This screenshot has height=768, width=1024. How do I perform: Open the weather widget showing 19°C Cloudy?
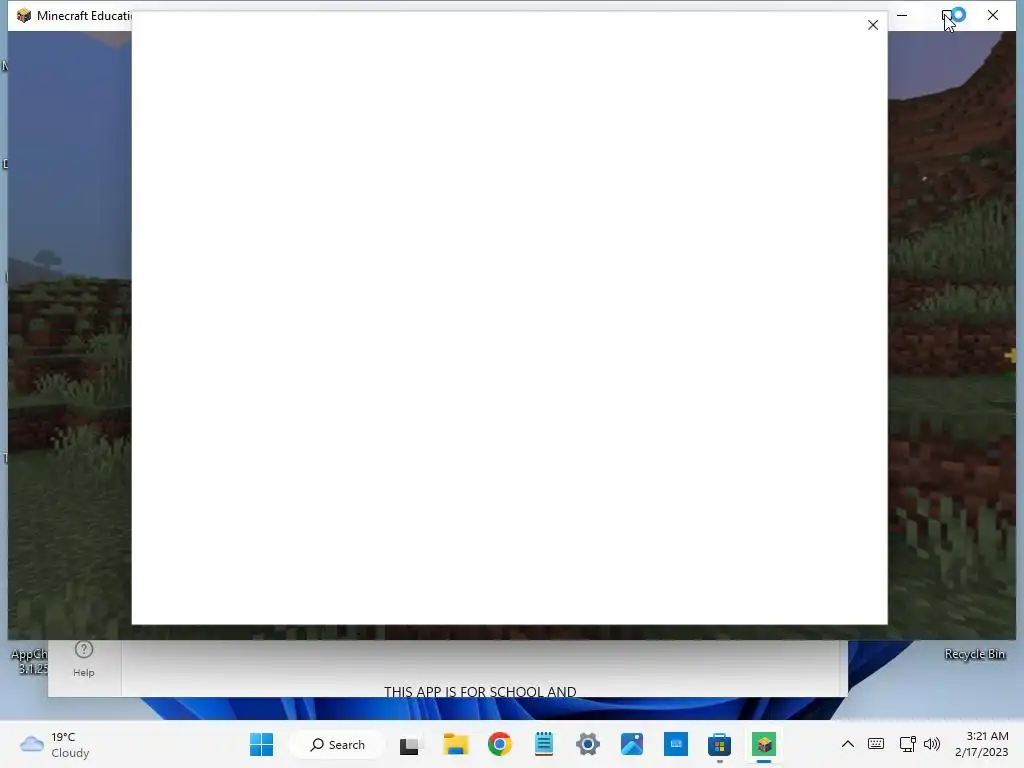(x=55, y=744)
